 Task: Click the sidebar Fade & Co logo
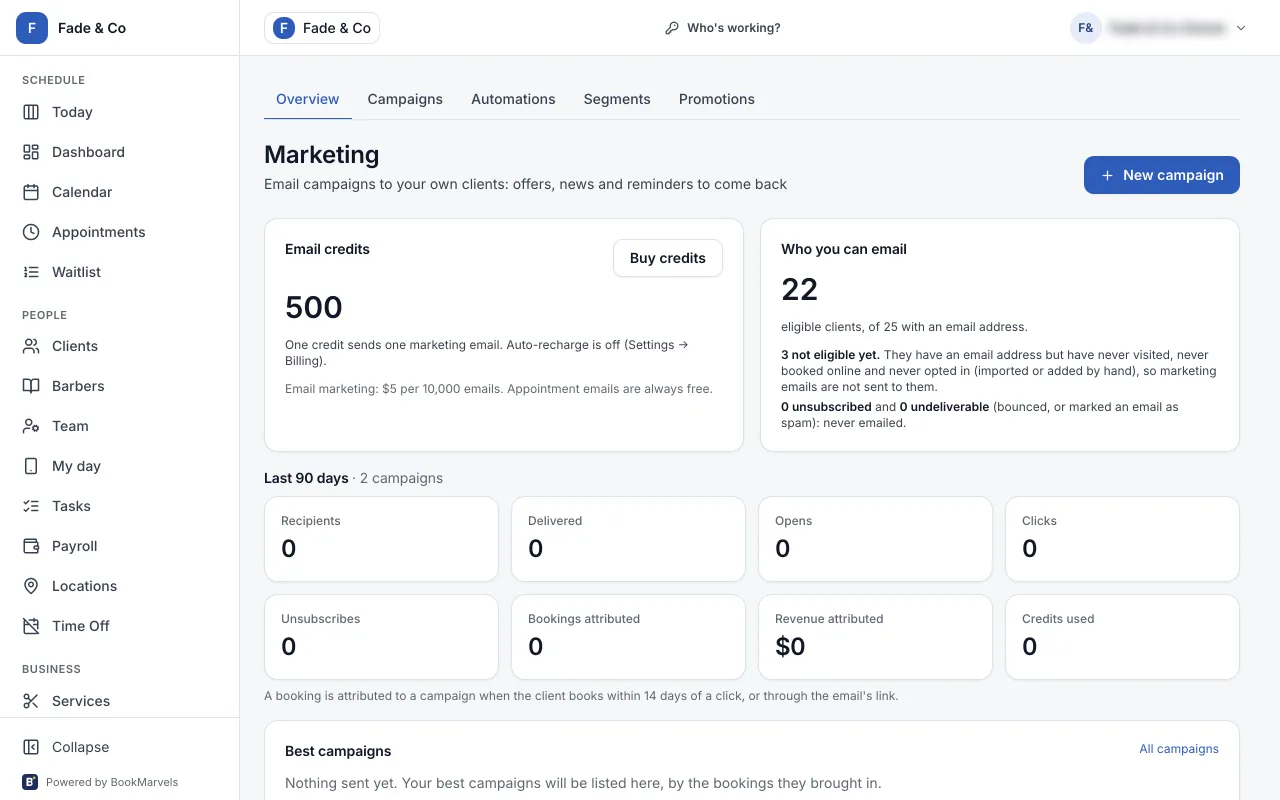click(x=32, y=28)
